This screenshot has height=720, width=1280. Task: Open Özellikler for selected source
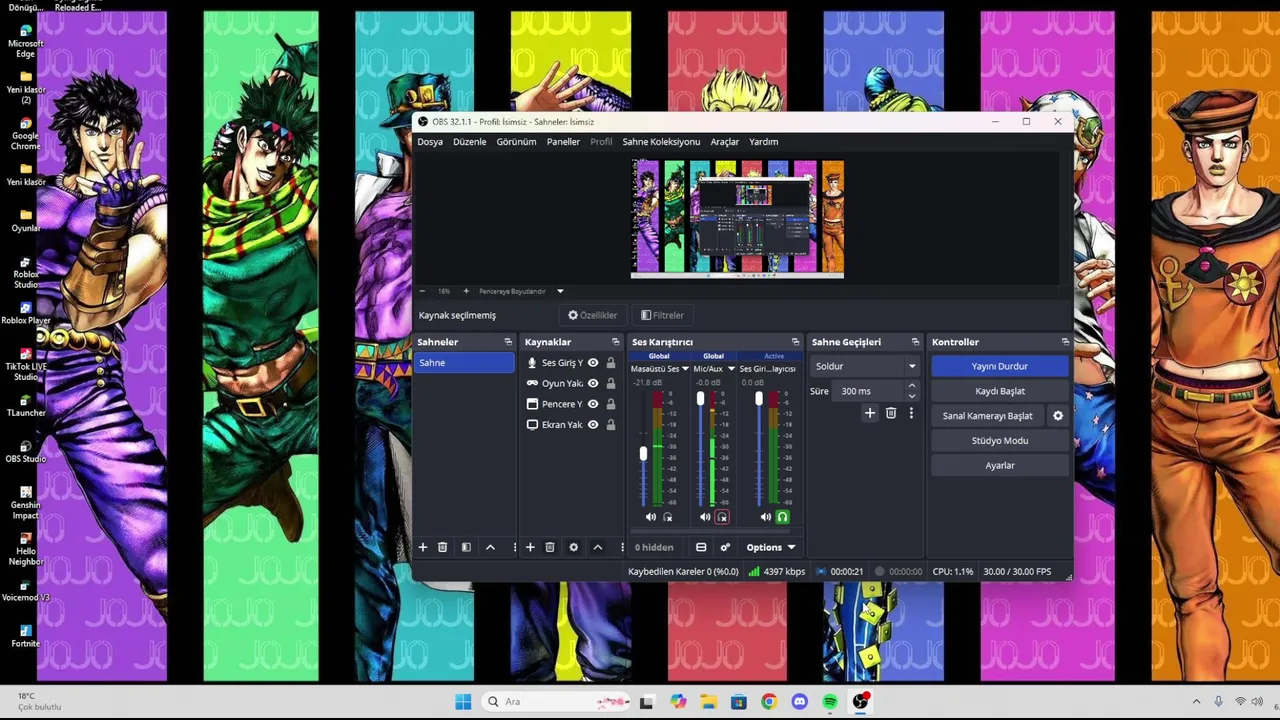tap(593, 315)
